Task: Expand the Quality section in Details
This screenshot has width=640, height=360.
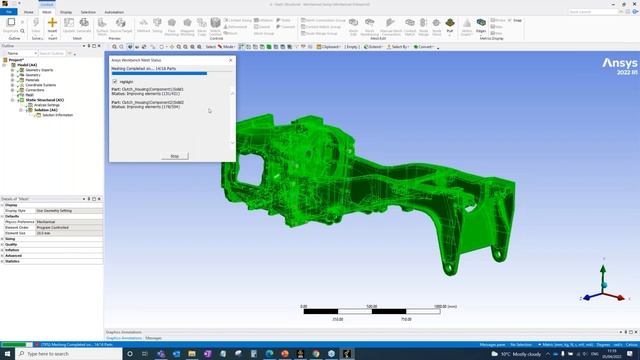Action: 2,244
